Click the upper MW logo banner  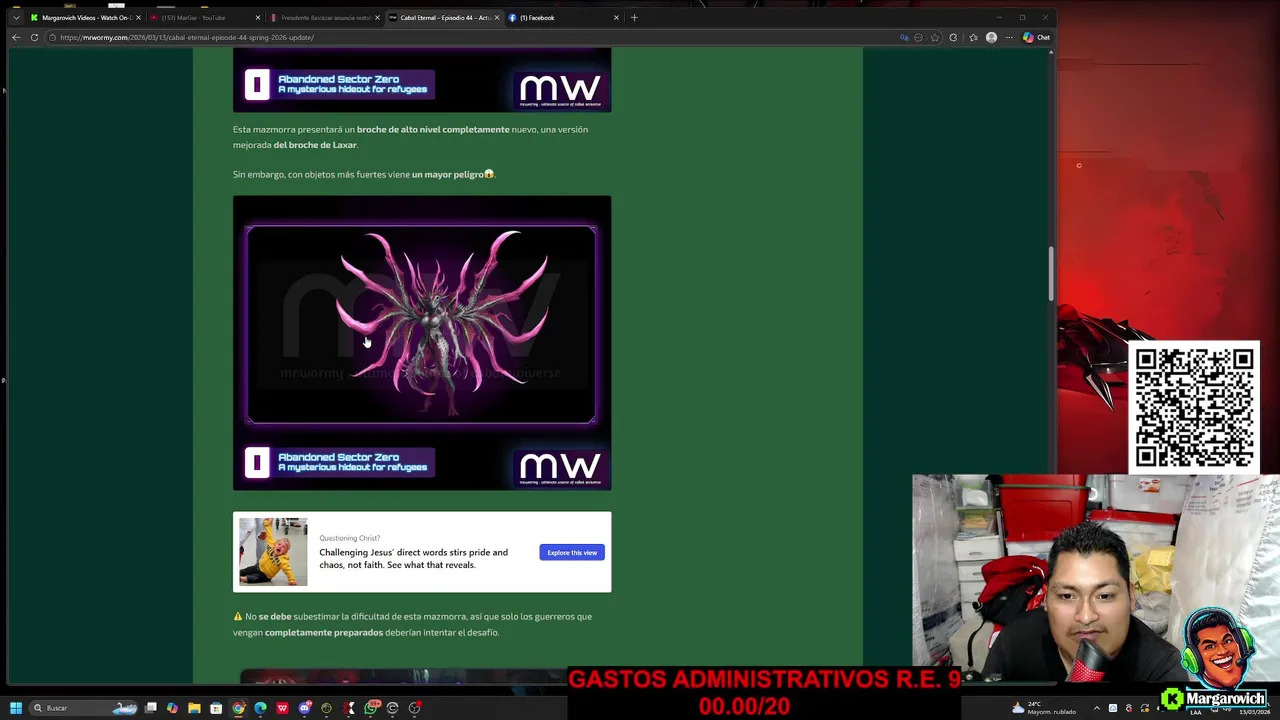click(x=560, y=90)
